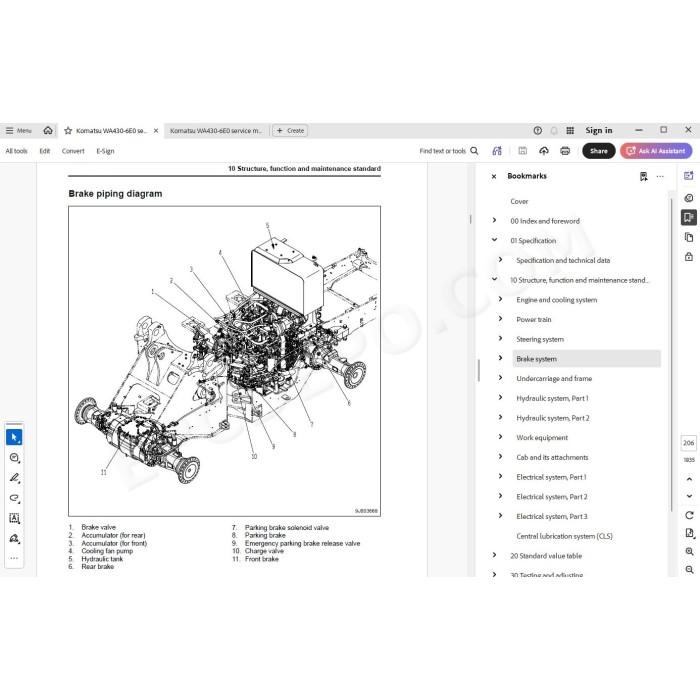Viewport: 700px width, 700px height.
Task: Click the Ask AI Assistant button
Action: [656, 151]
